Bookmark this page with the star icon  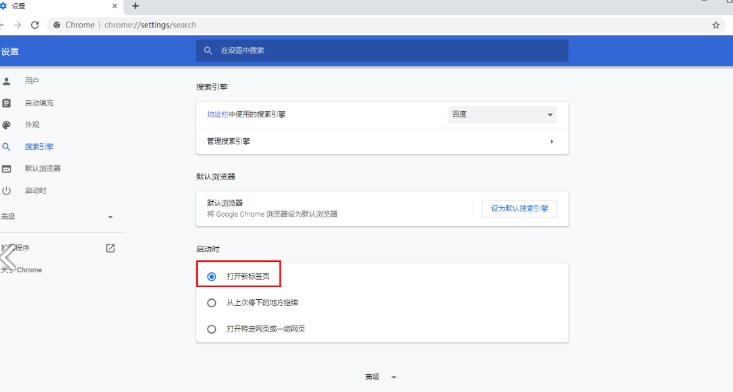[716, 25]
